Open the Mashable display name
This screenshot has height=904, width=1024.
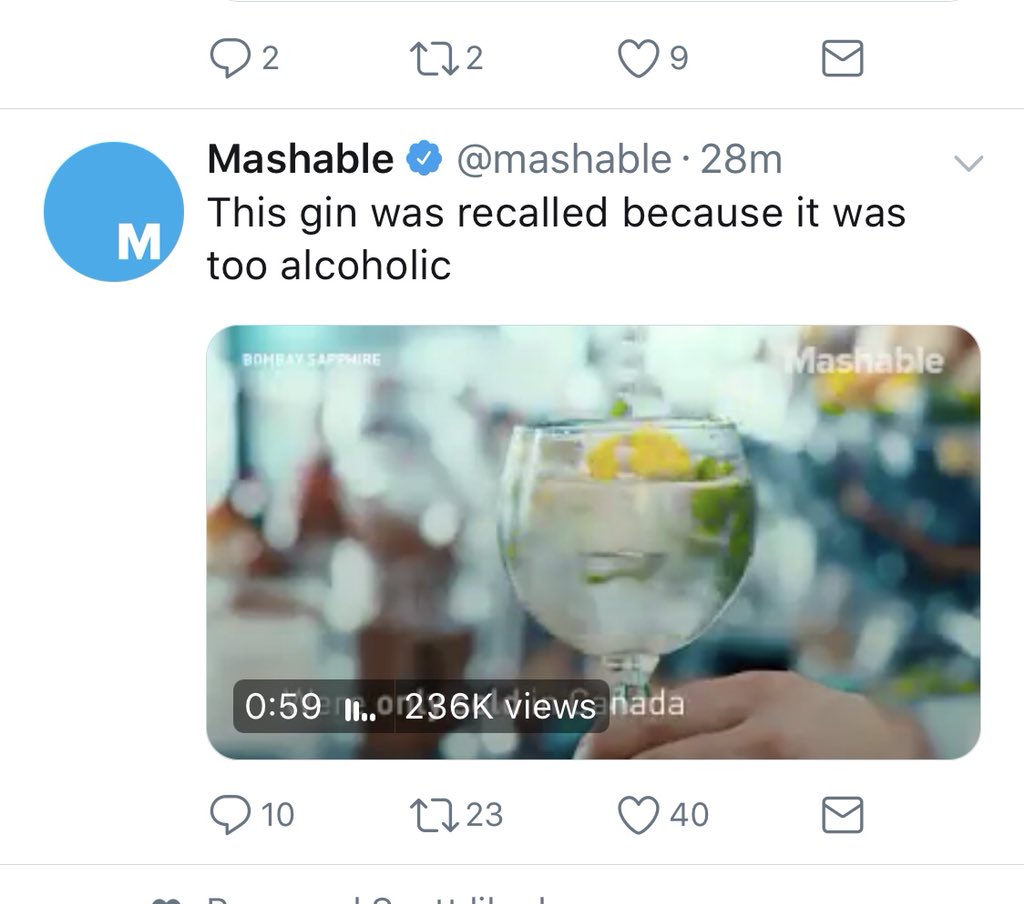pos(300,159)
